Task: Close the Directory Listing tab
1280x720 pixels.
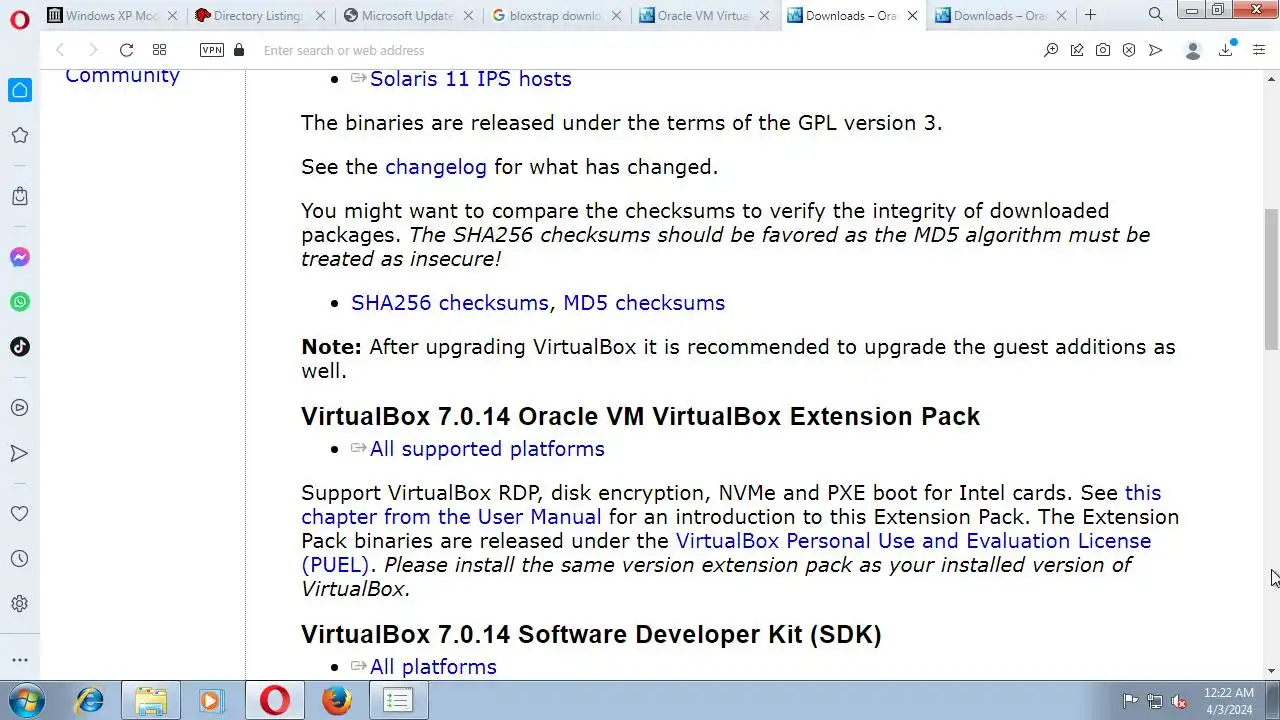Action: click(320, 16)
